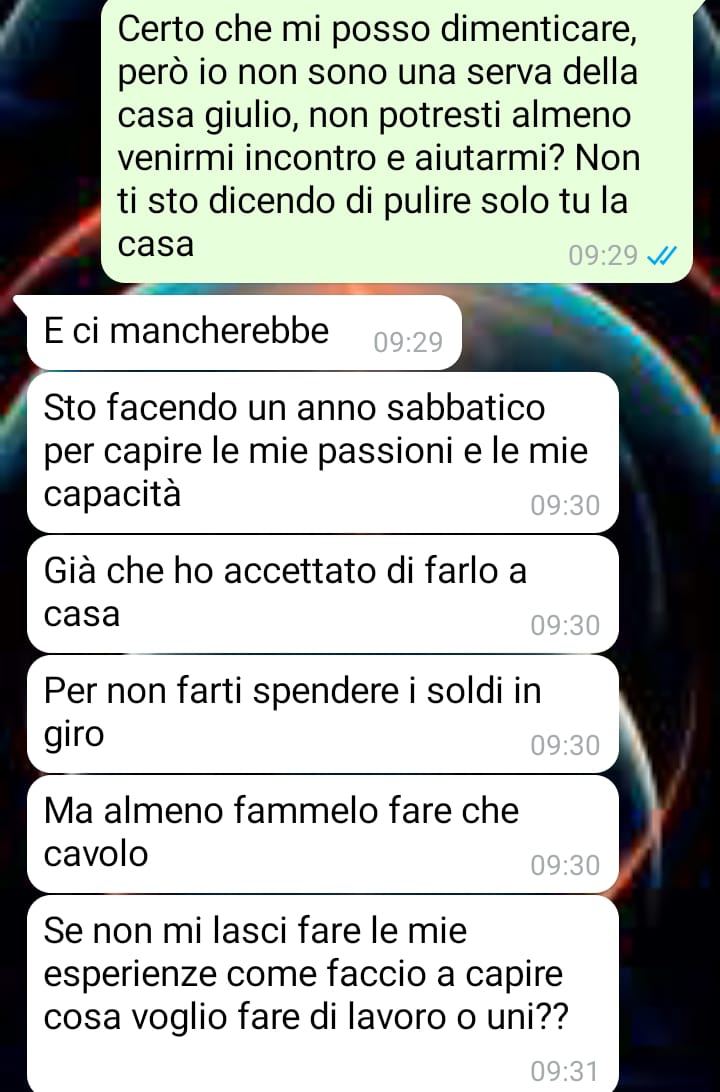Select the 'anno sabbatico' message bubble

coord(322,453)
